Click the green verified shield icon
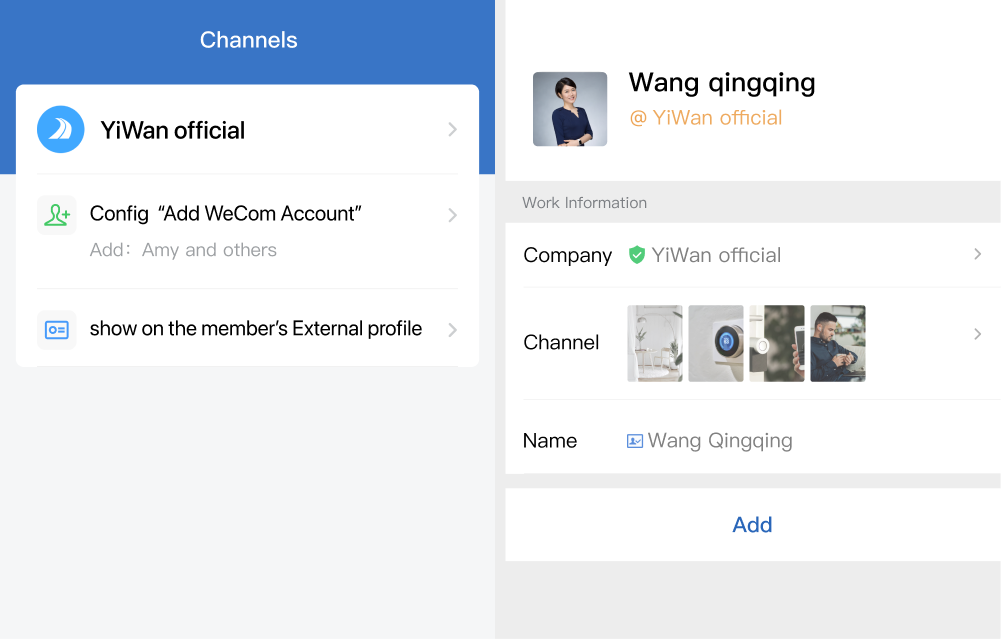This screenshot has height=640, width=1001. point(636,255)
